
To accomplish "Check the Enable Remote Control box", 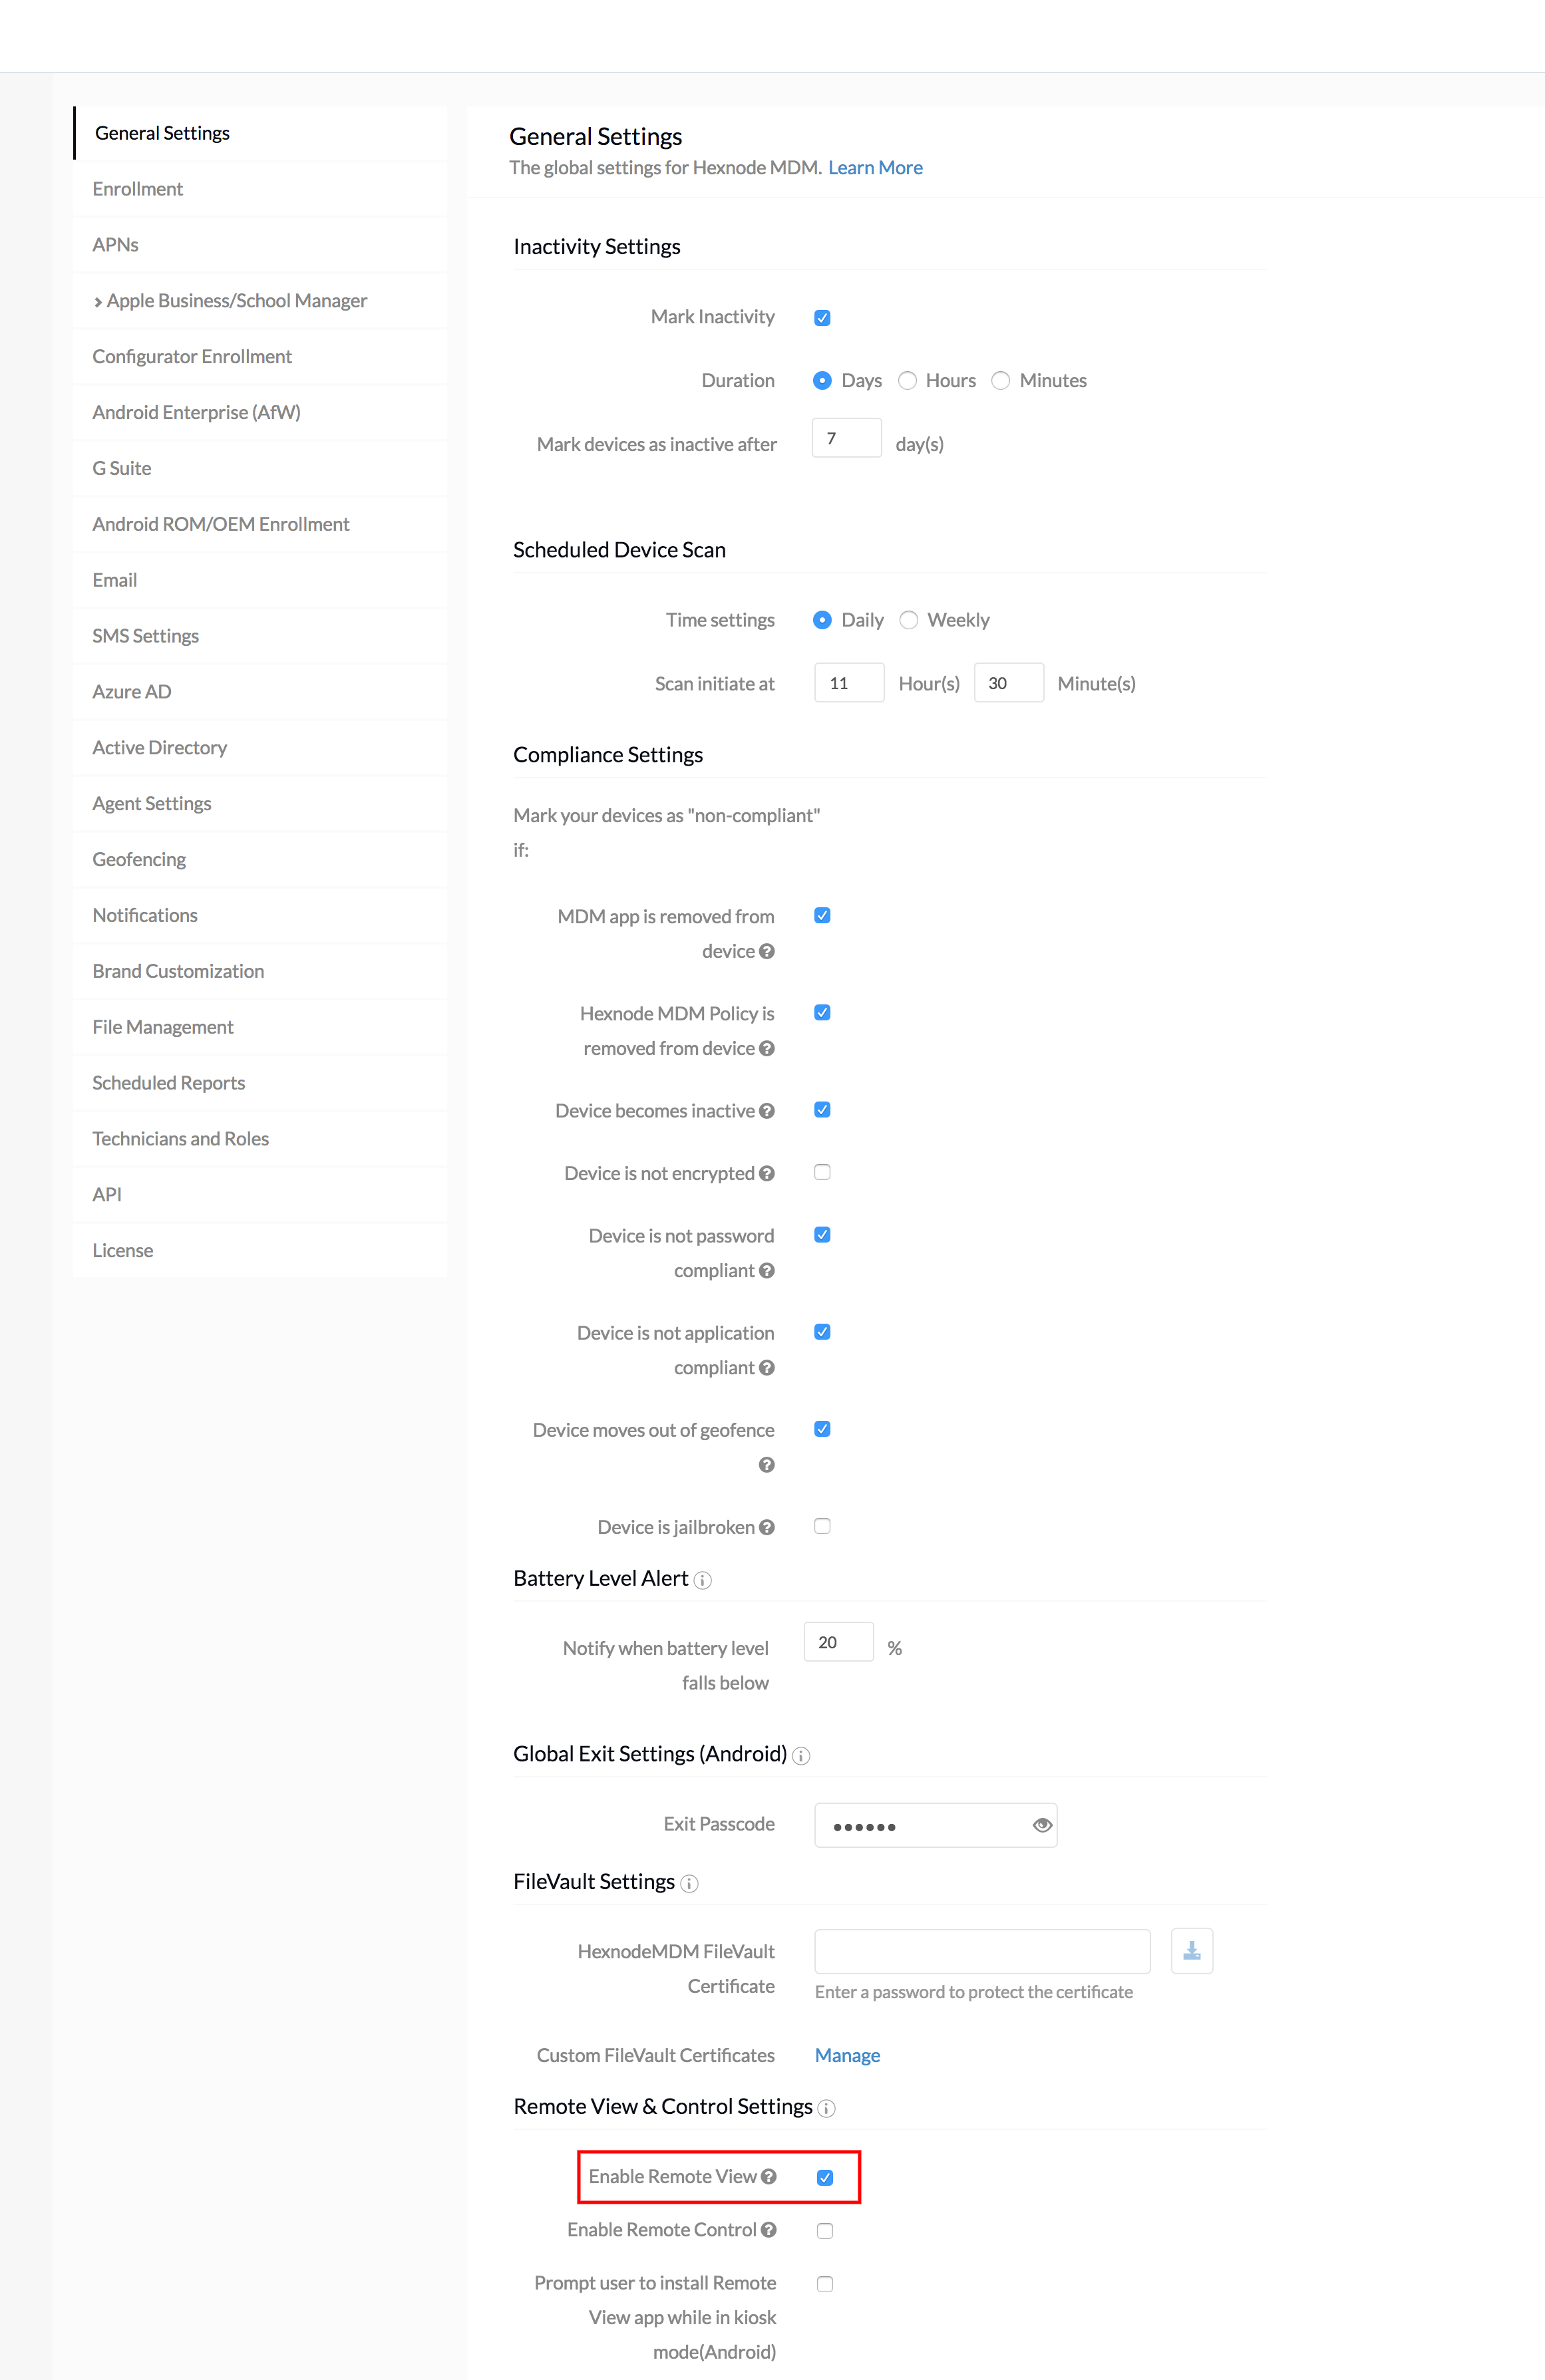I will tap(825, 2231).
